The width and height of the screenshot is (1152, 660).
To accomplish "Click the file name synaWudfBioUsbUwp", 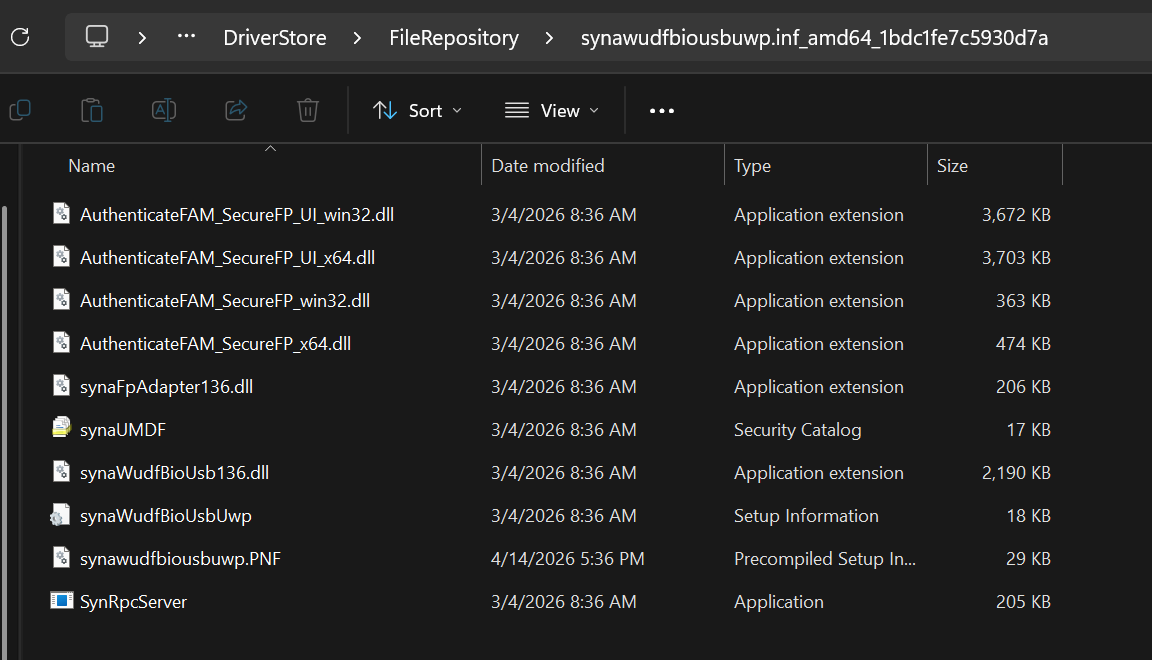I will click(x=165, y=516).
